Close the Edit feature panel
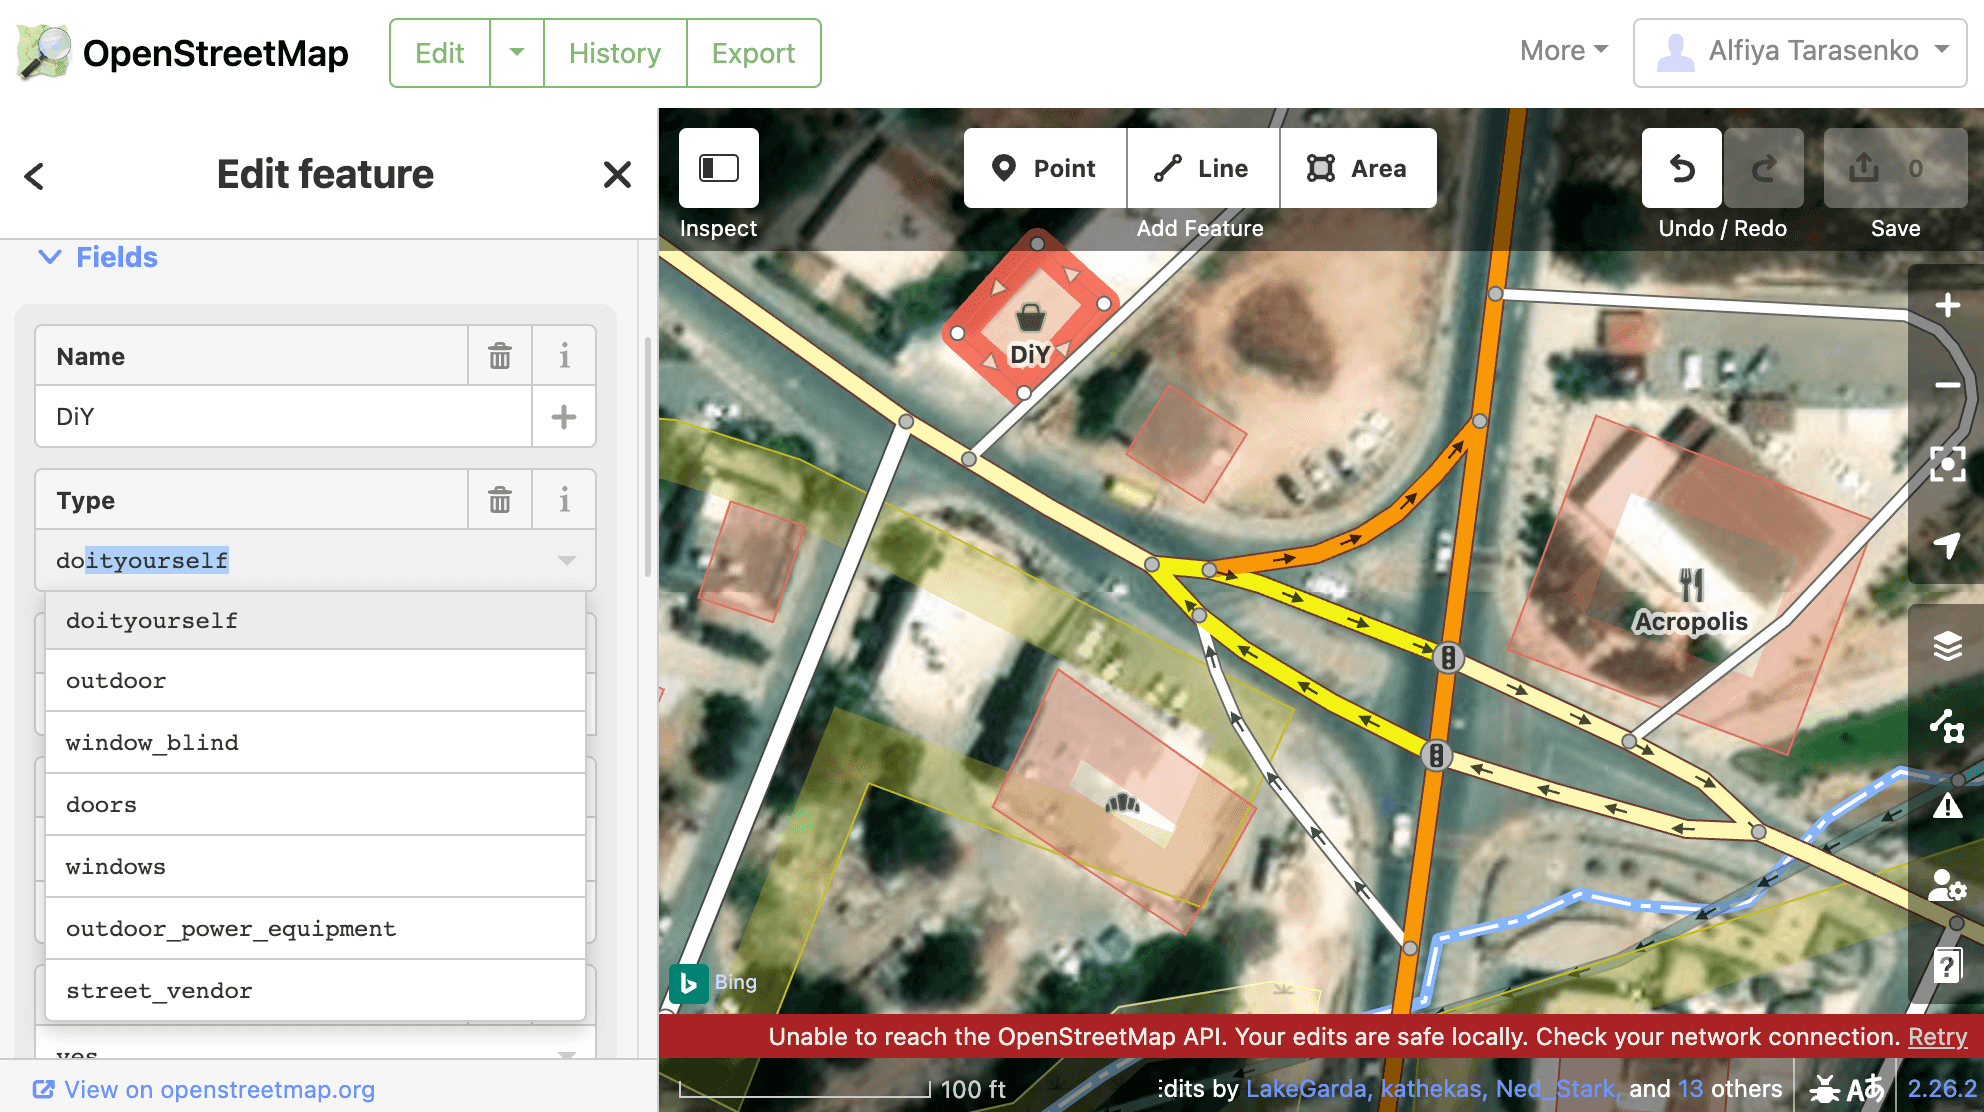The image size is (1984, 1112). coord(617,175)
